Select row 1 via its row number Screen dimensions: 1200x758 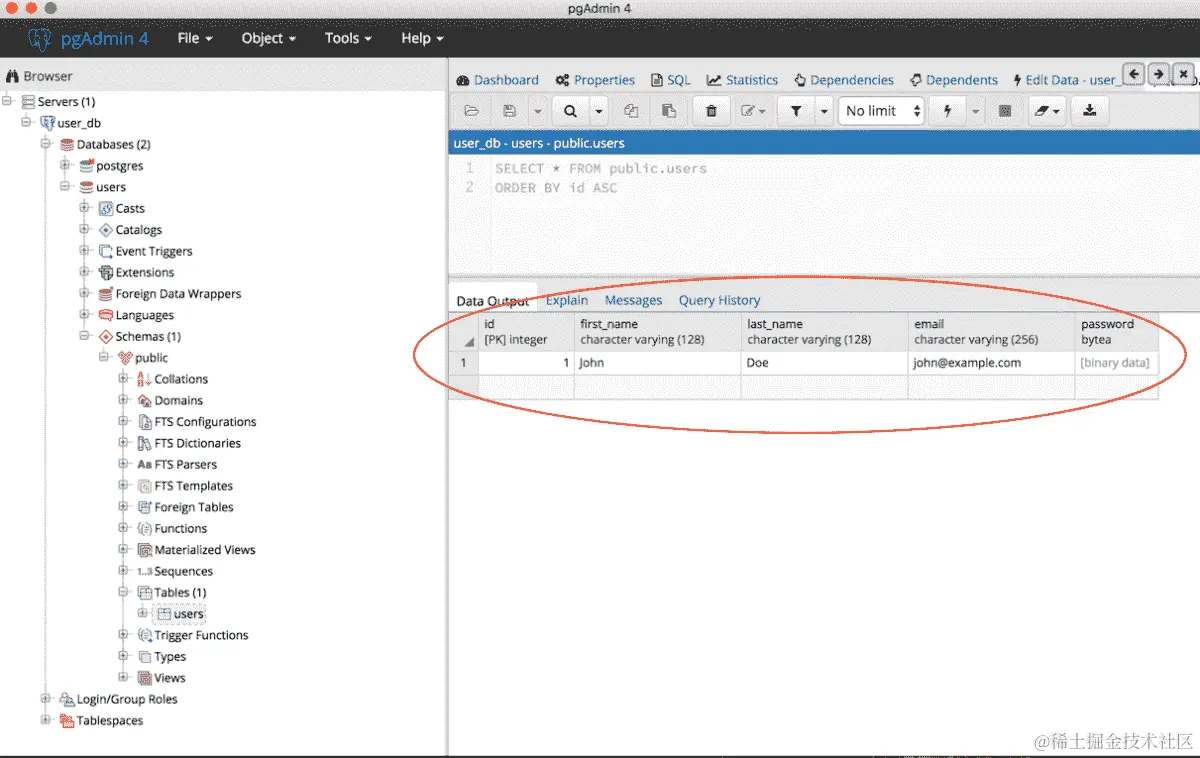pos(463,363)
